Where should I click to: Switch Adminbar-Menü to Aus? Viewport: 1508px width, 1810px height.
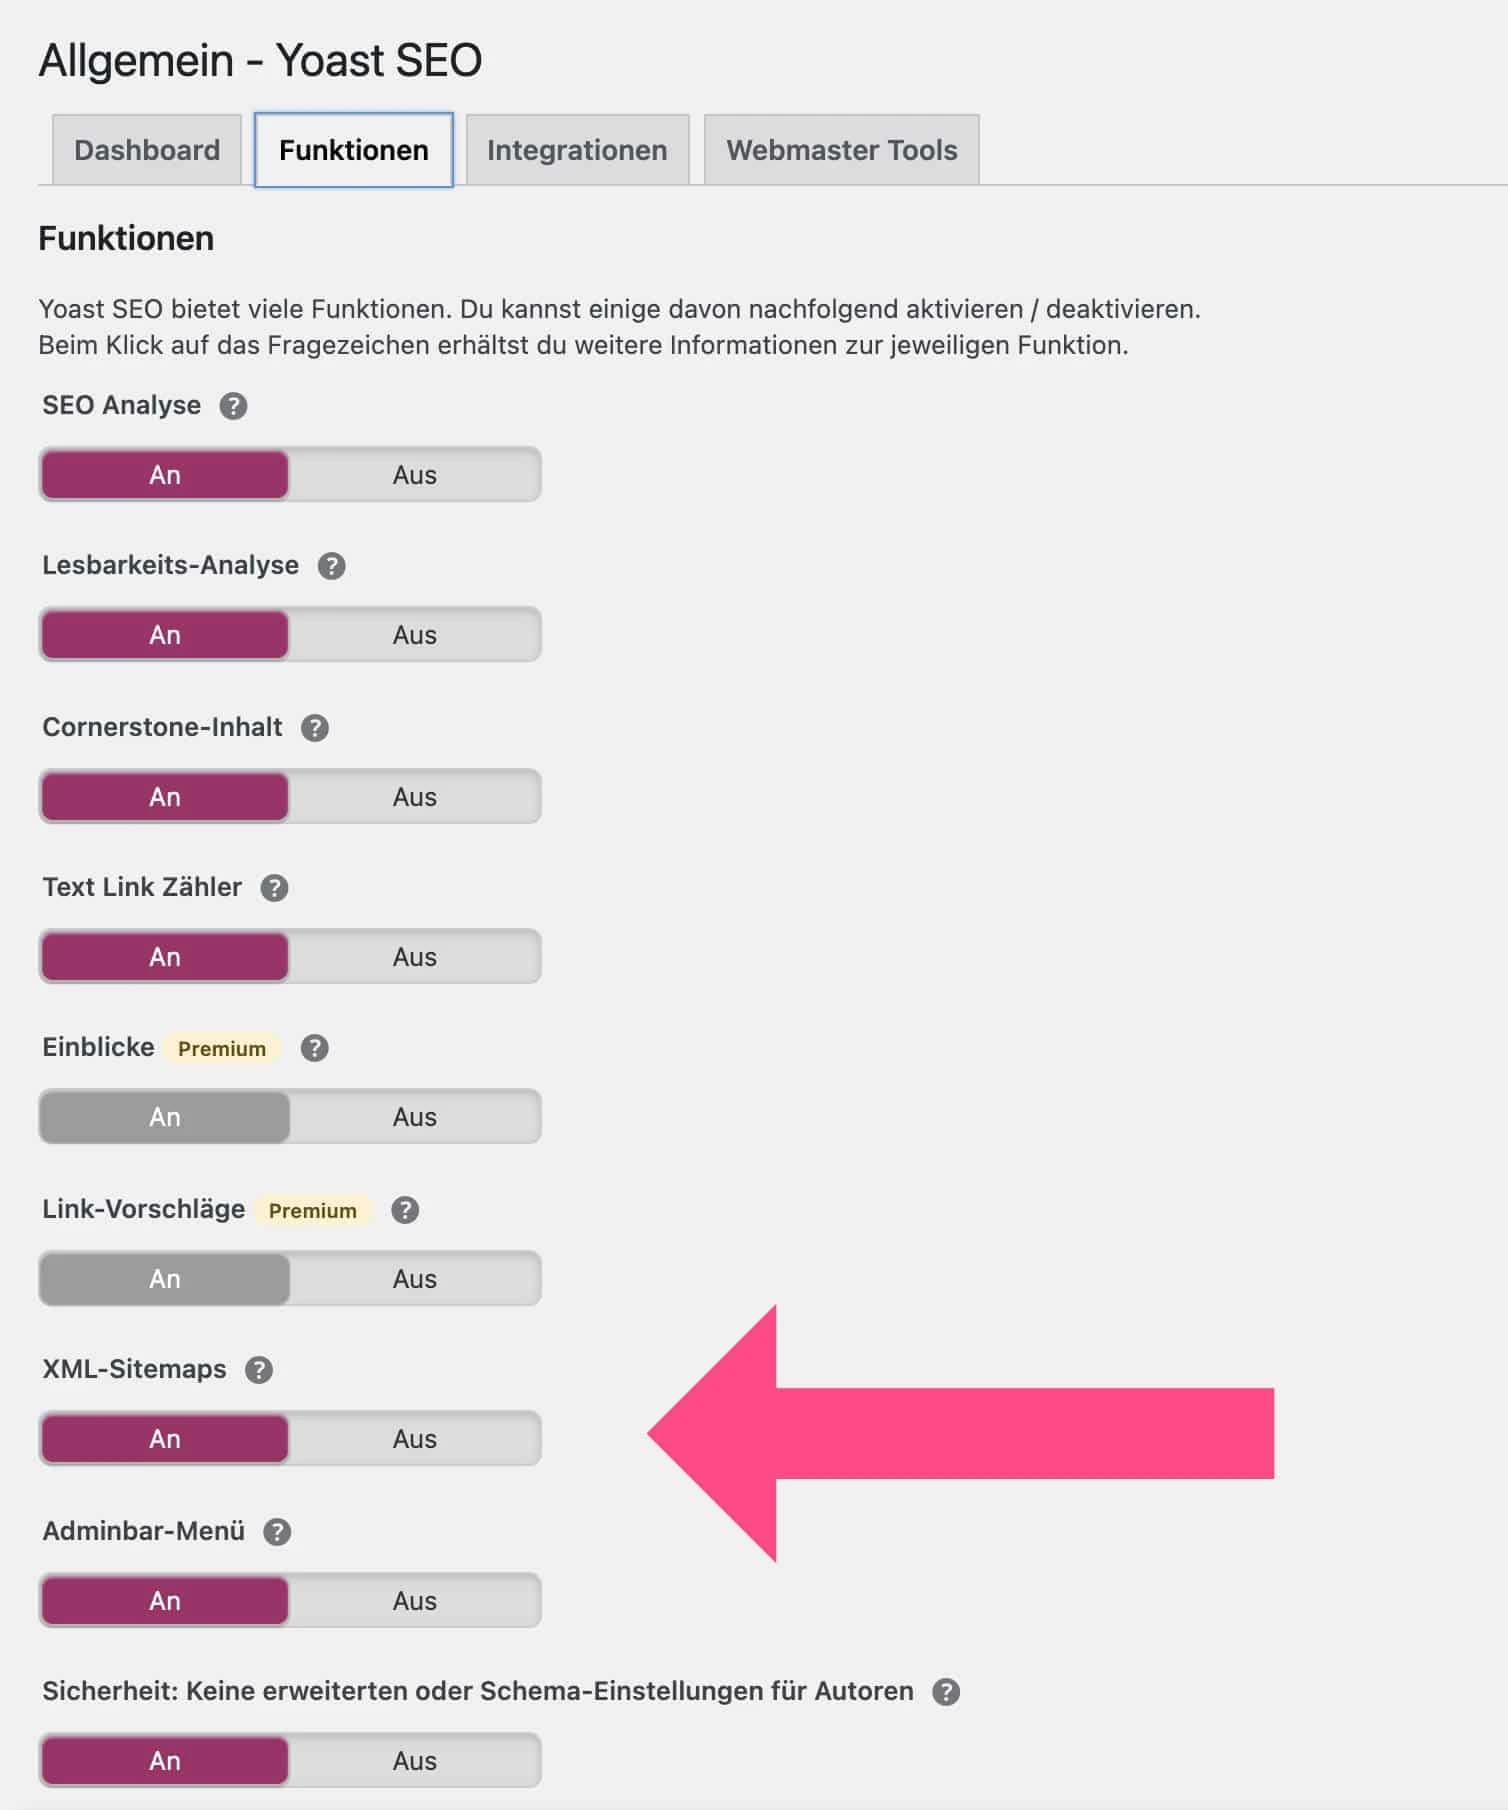pyautogui.click(x=414, y=1601)
